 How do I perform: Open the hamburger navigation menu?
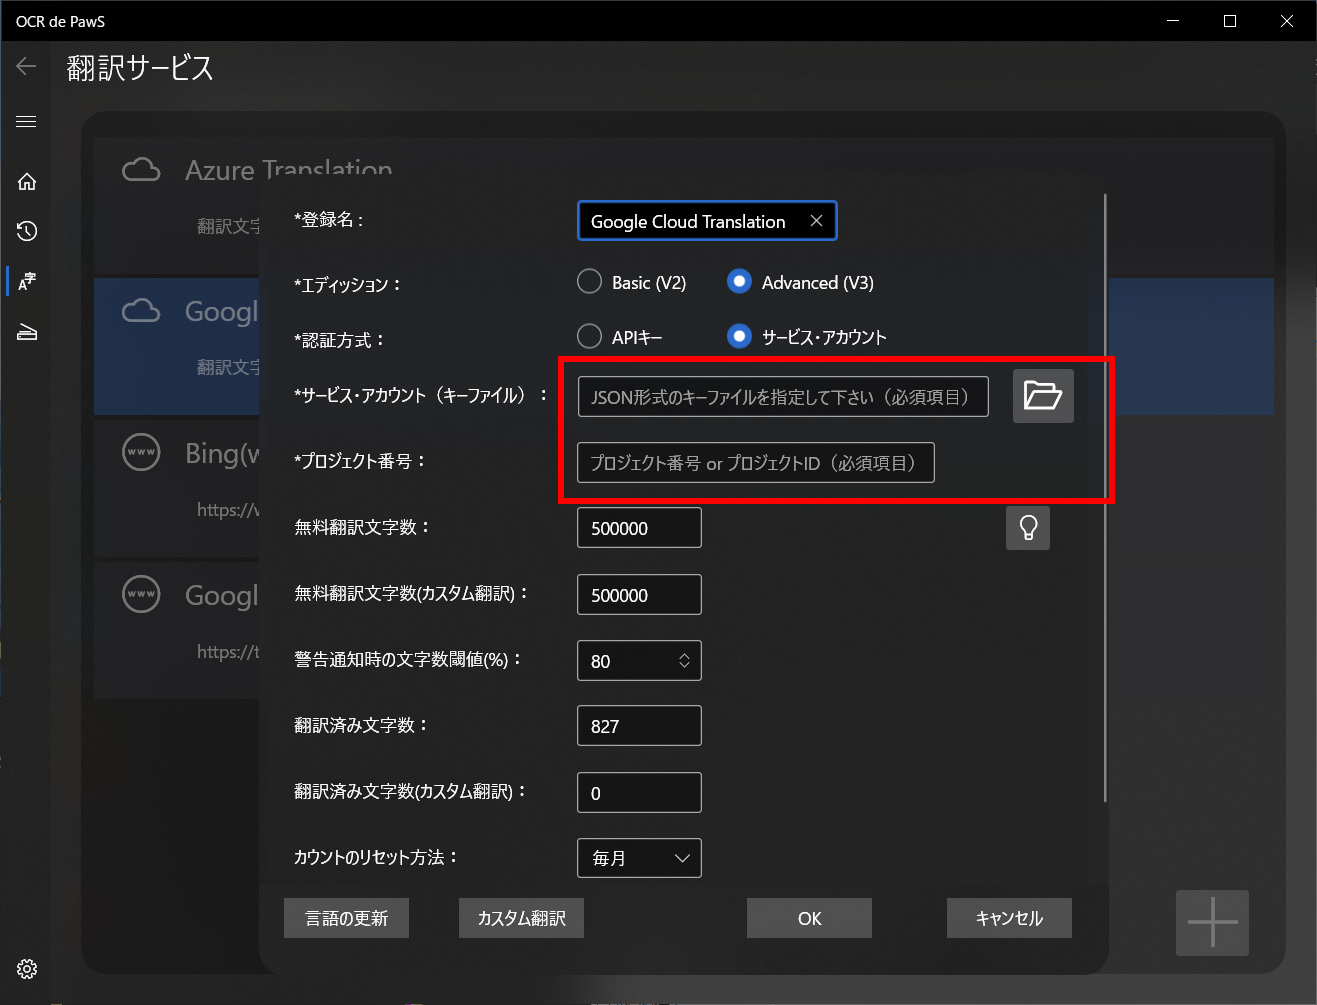(26, 122)
